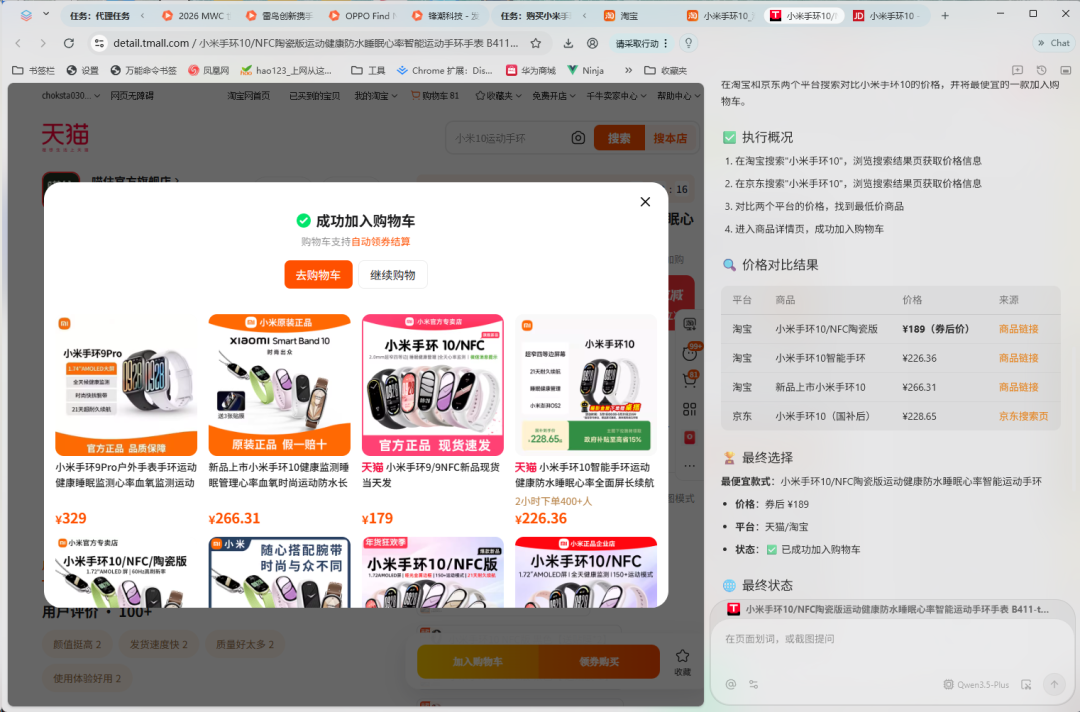This screenshot has height=712, width=1080.
Task: Reload the page with the refresh icon
Action: pyautogui.click(x=69, y=43)
